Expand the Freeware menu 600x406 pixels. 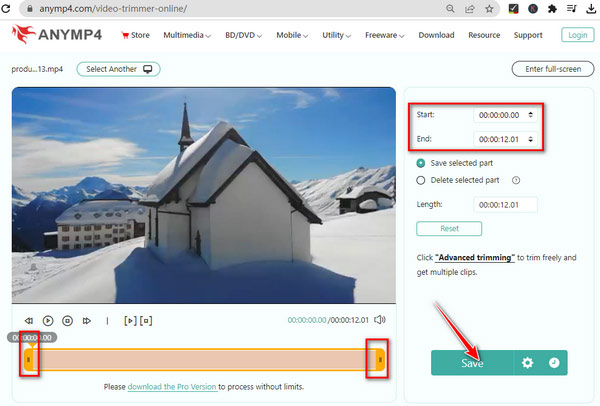pos(385,35)
